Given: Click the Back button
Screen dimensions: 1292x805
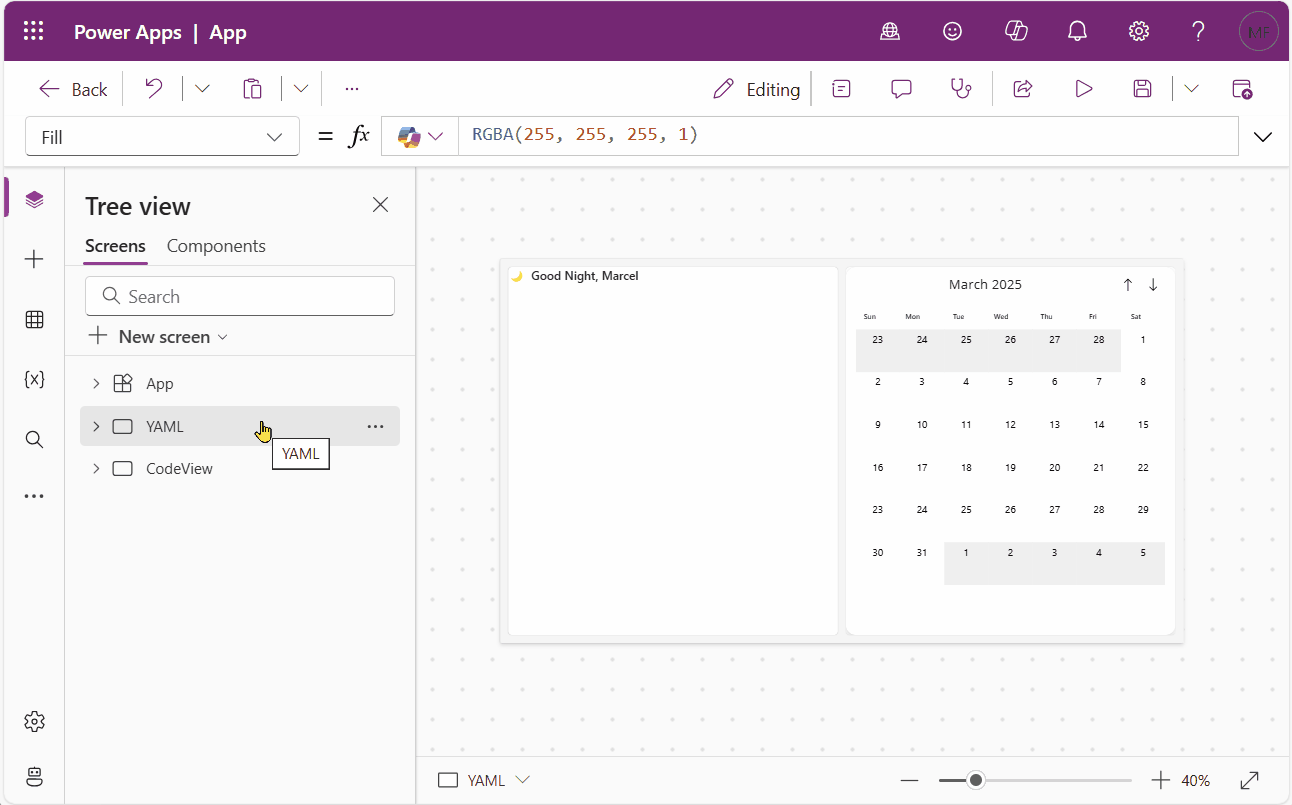Looking at the screenshot, I should click(x=72, y=88).
